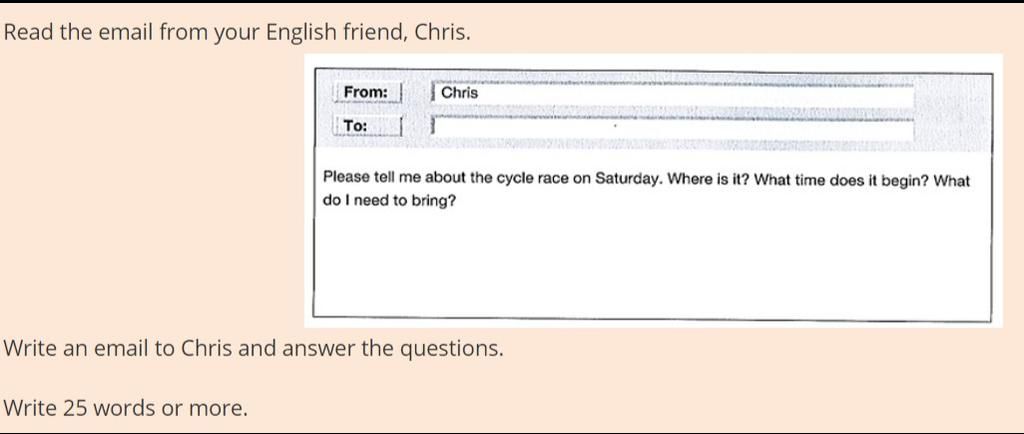Click the 'do I need to bring?' line
Screen dimensions: 1024x434
click(x=389, y=201)
